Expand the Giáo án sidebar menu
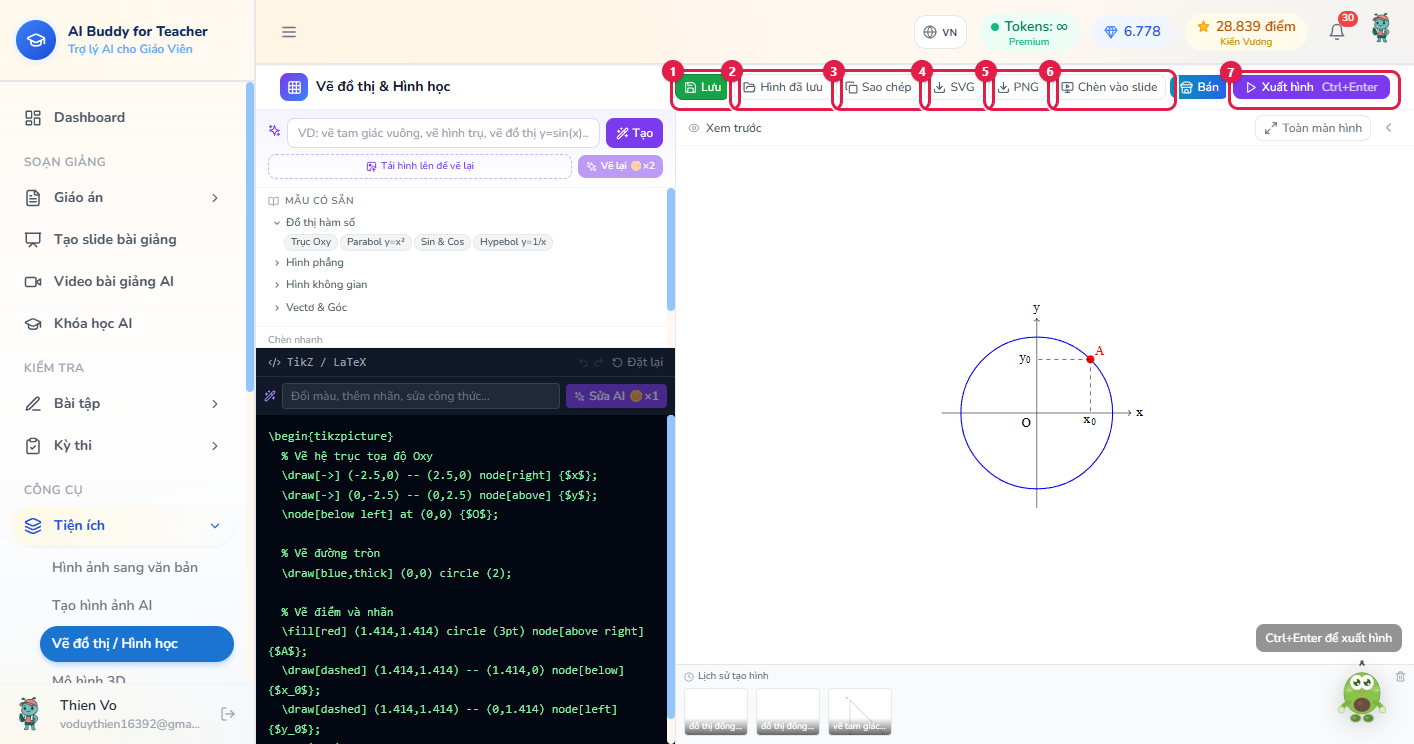This screenshot has height=744, width=1414. pos(124,198)
